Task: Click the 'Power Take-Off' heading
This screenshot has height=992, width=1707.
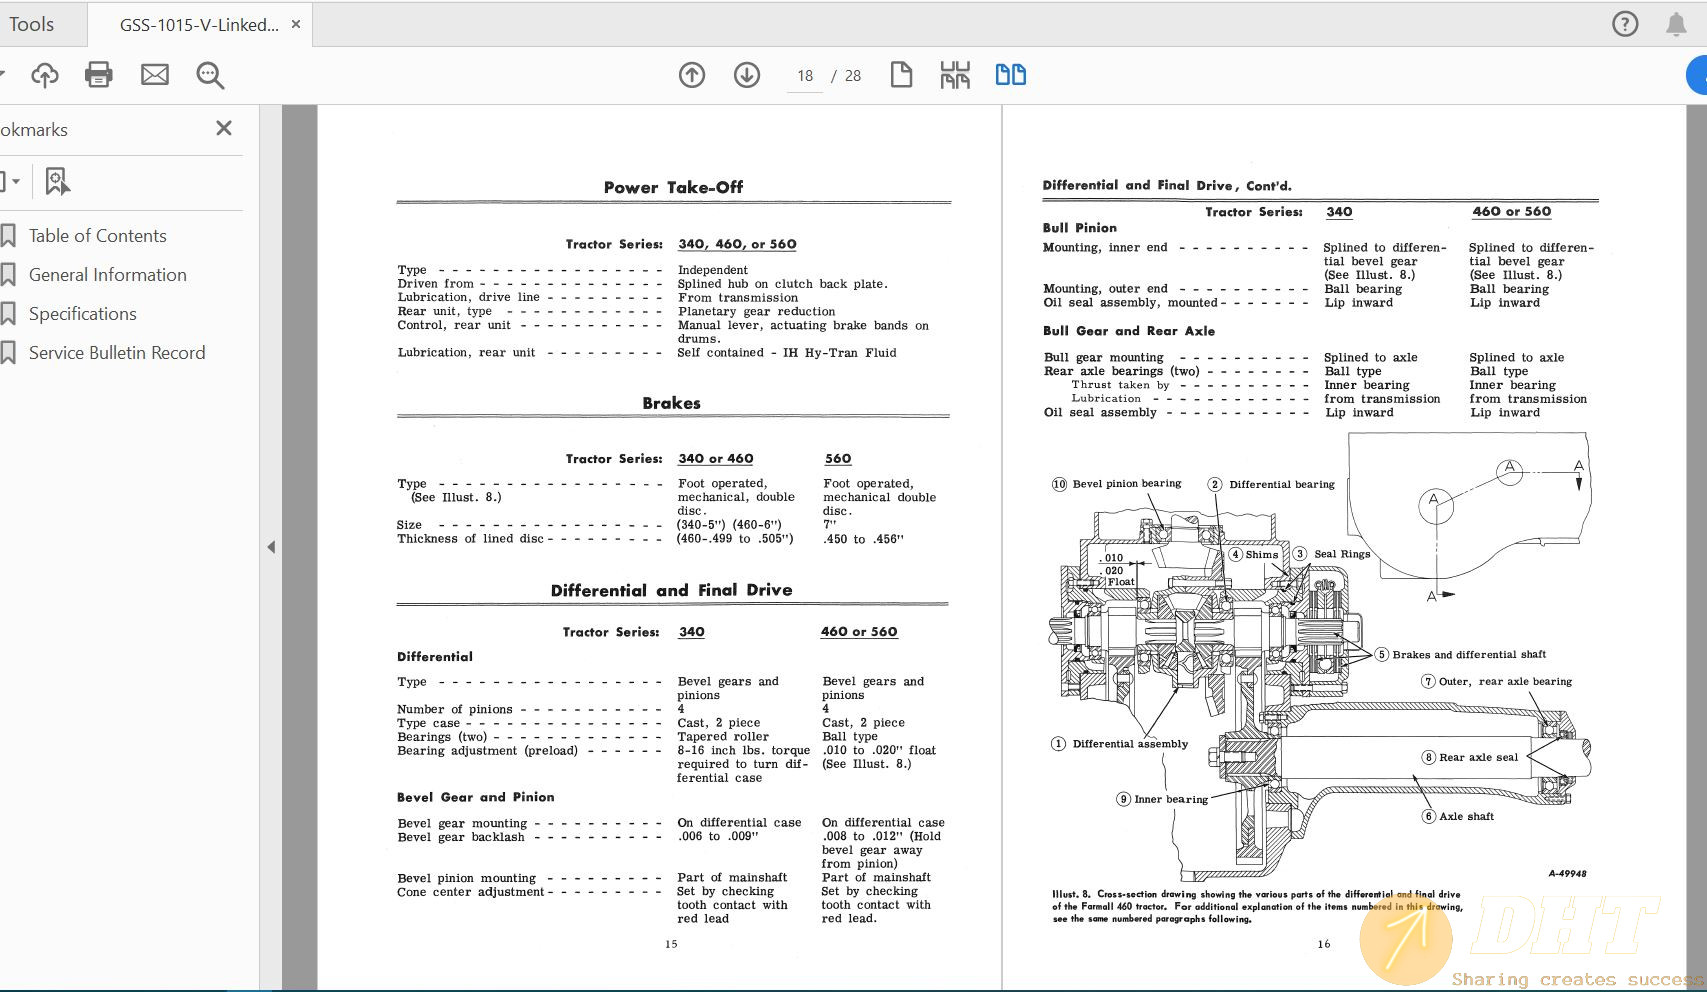Action: (x=673, y=187)
